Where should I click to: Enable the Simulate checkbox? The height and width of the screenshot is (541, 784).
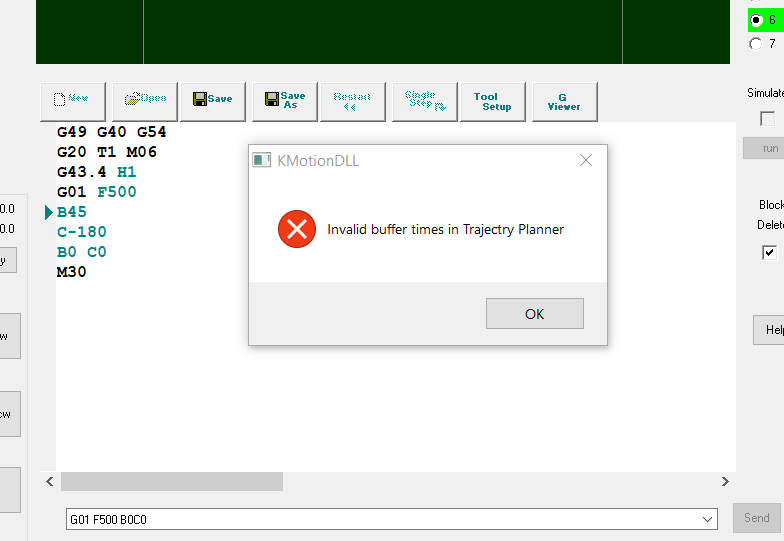[x=767, y=119]
